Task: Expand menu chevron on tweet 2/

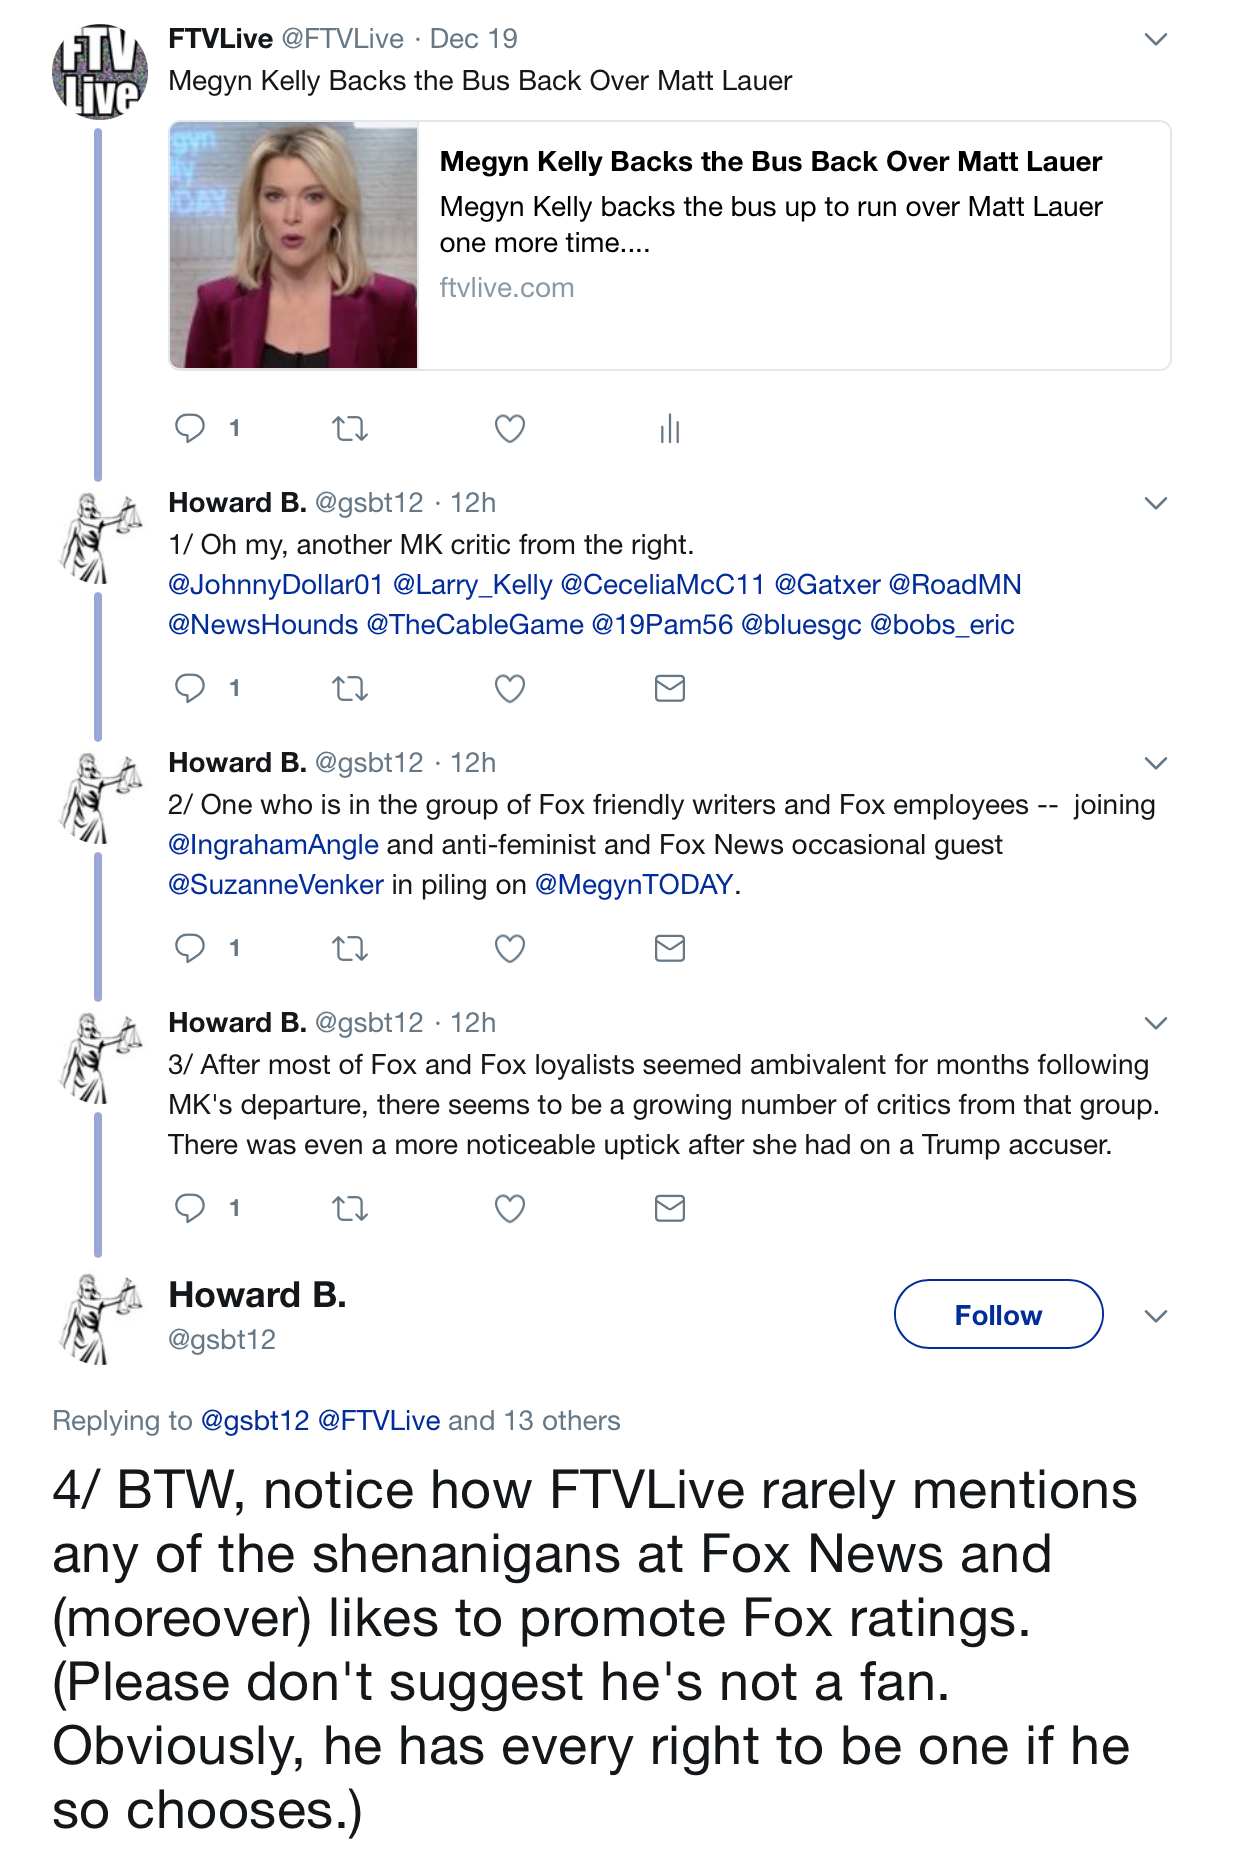Action: (x=1156, y=763)
